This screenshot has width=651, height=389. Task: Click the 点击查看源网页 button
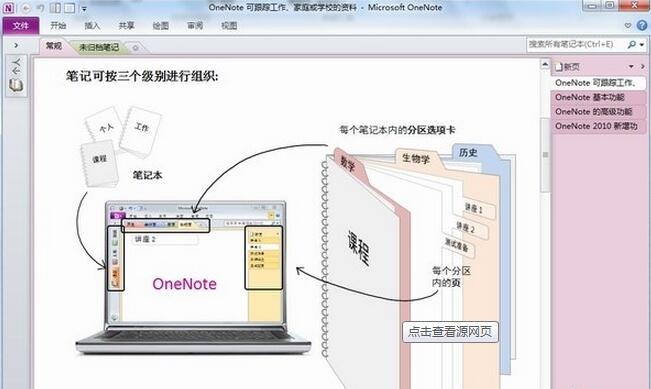tap(450, 332)
